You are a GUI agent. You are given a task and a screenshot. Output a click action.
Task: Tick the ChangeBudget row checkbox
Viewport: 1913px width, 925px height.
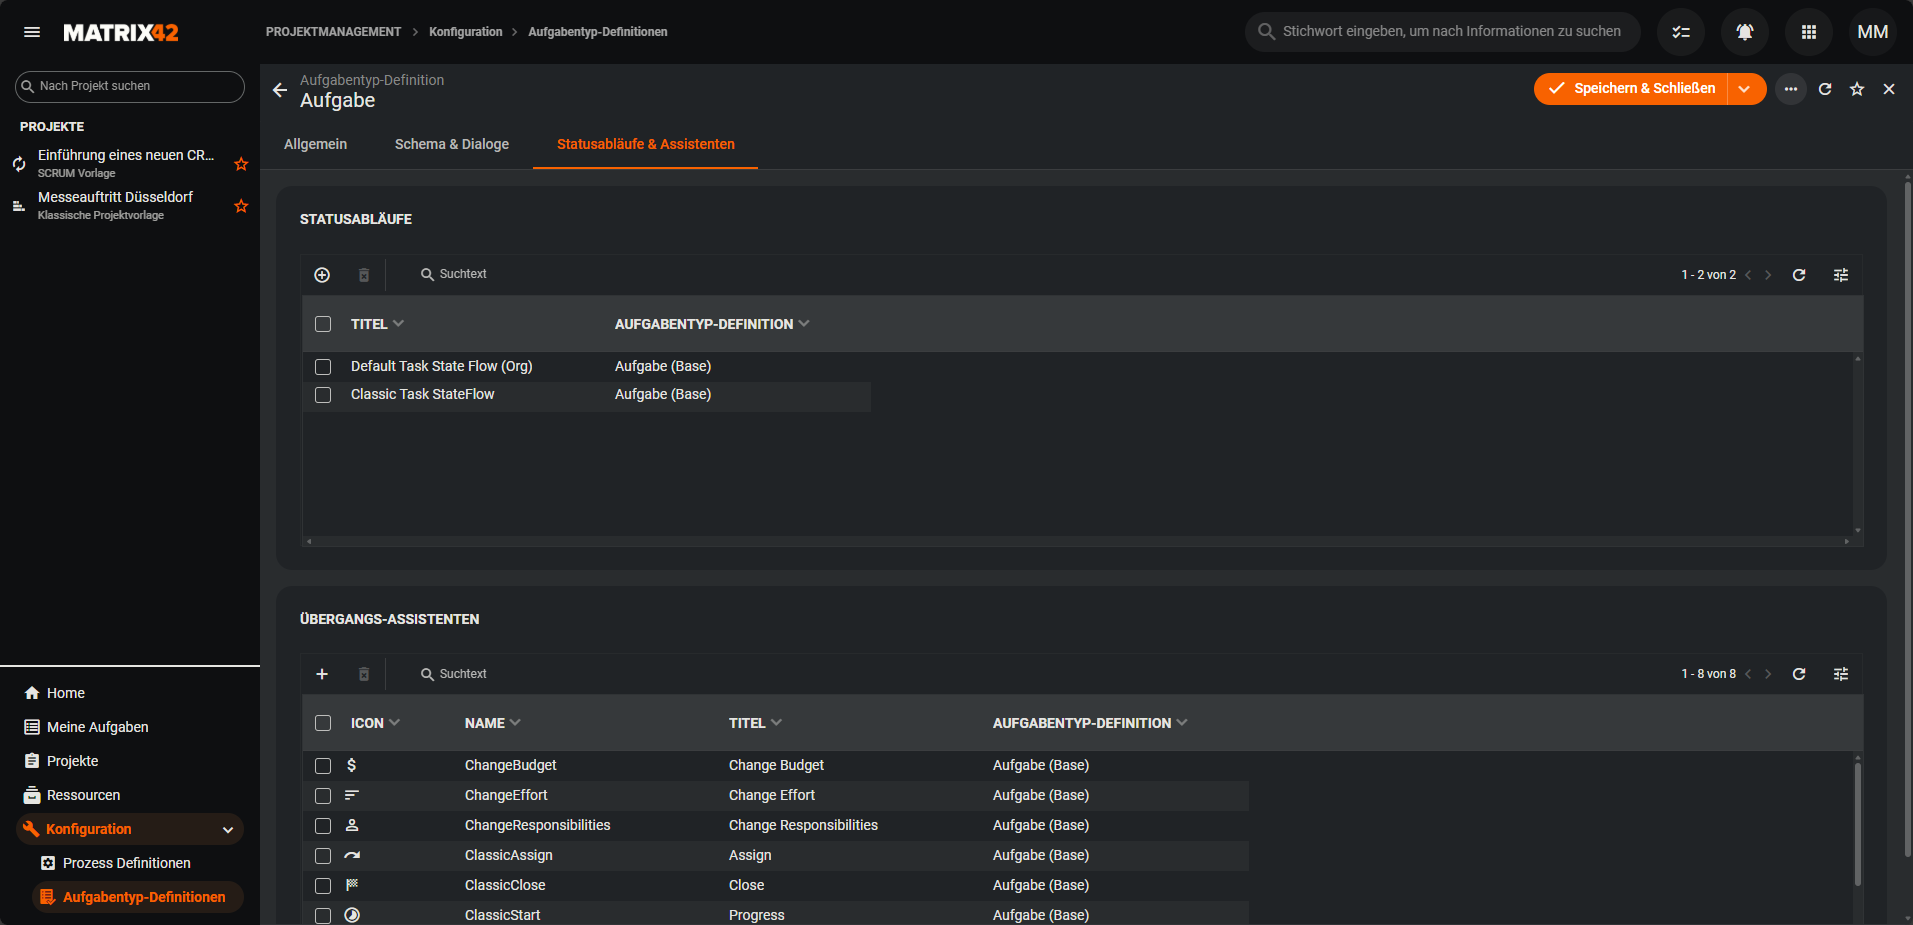pyautogui.click(x=323, y=766)
